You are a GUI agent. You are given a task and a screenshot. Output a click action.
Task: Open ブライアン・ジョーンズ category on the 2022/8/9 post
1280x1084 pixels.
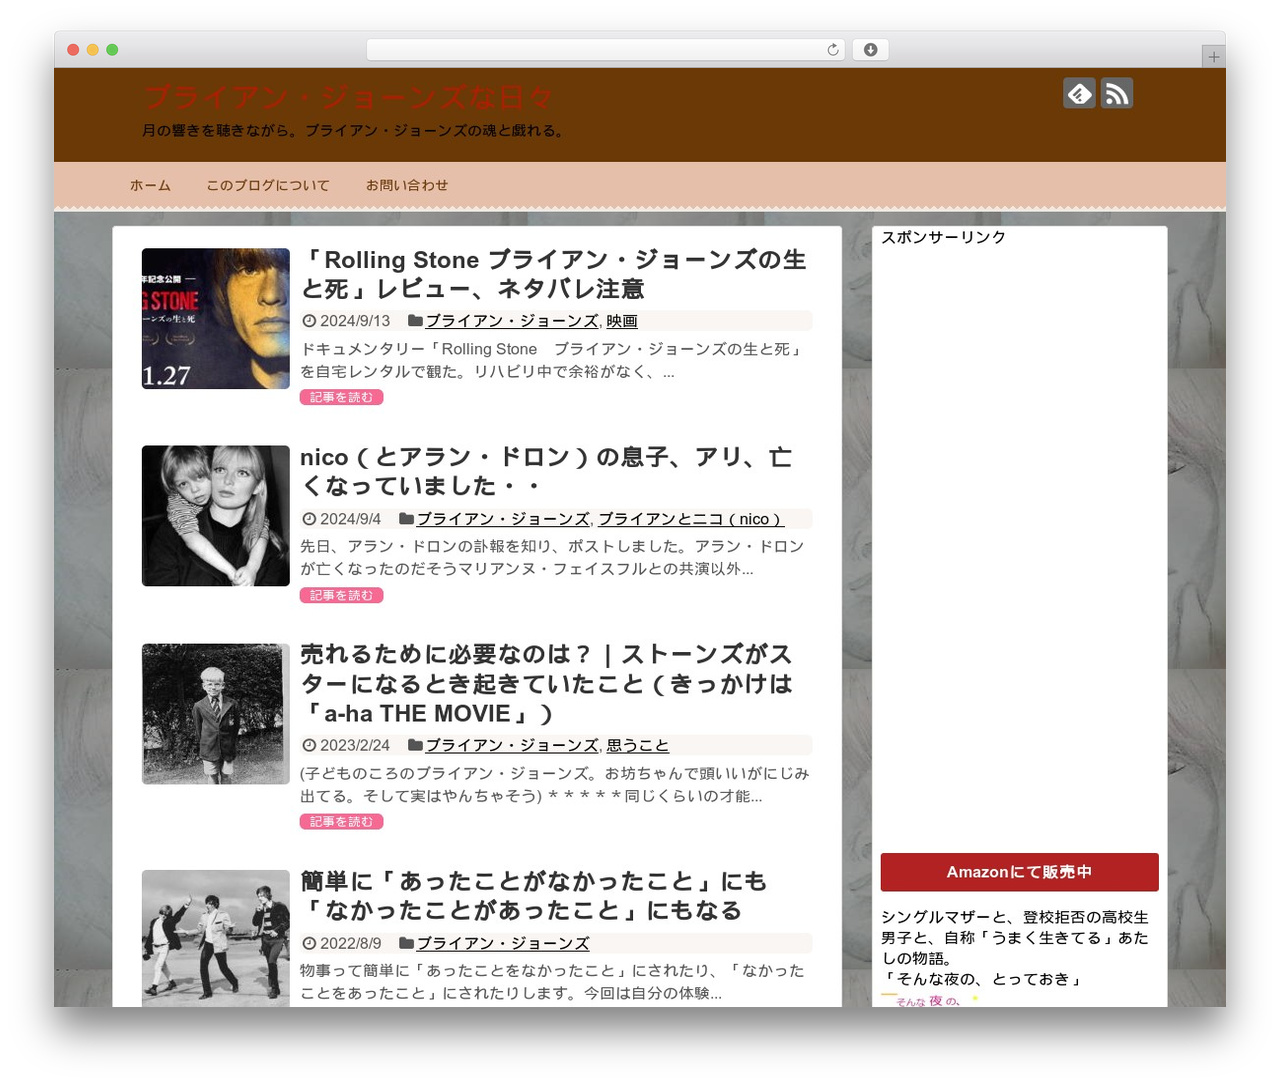(x=503, y=943)
